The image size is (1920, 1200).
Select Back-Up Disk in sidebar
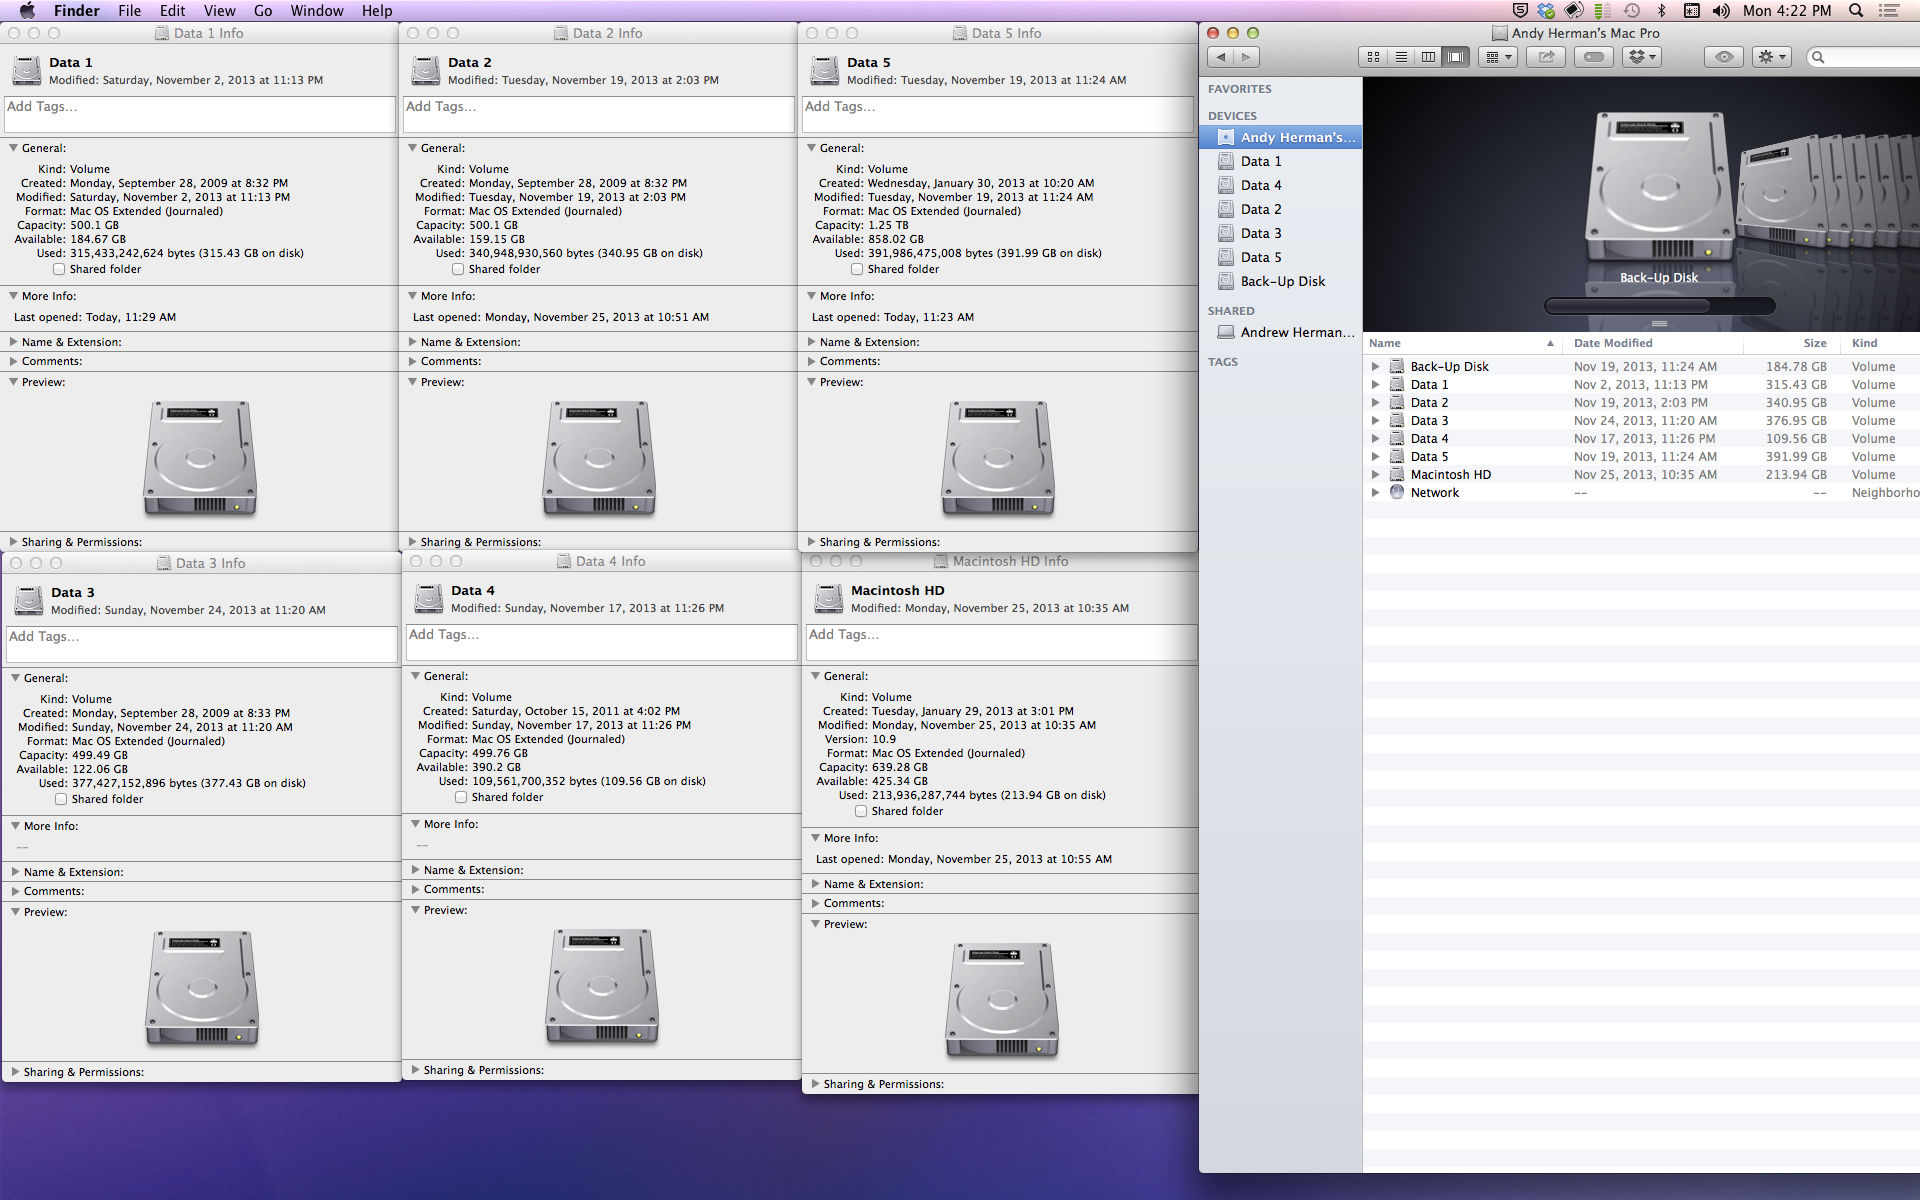click(1282, 281)
